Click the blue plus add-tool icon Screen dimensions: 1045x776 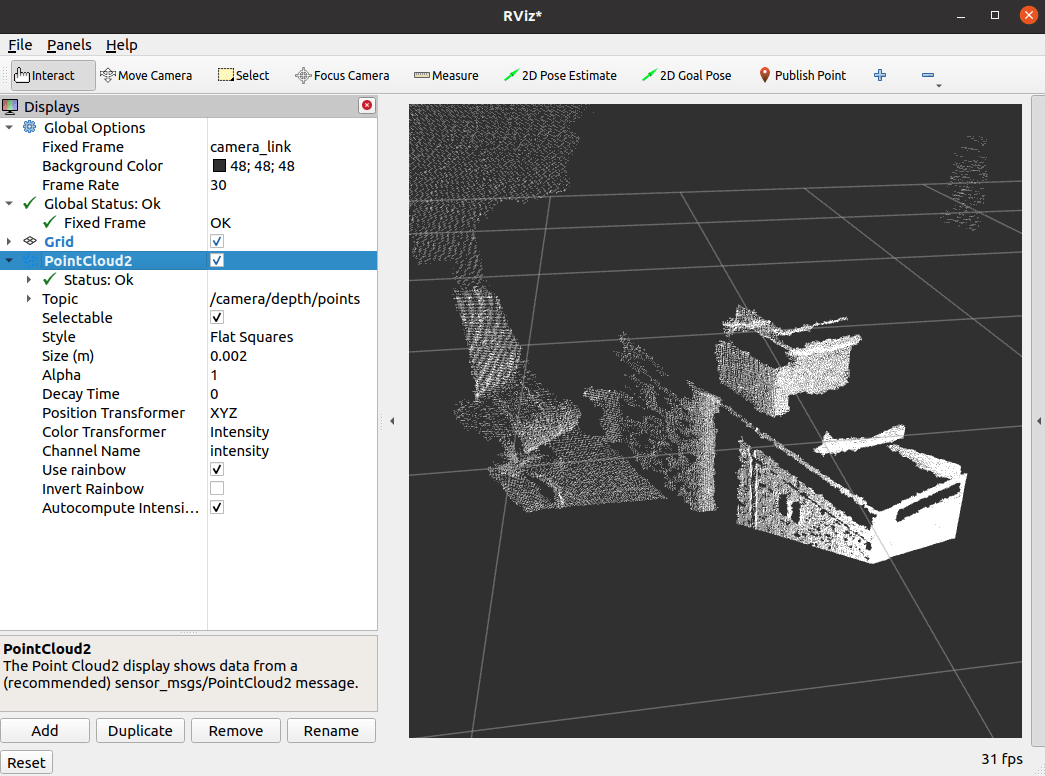pos(880,75)
